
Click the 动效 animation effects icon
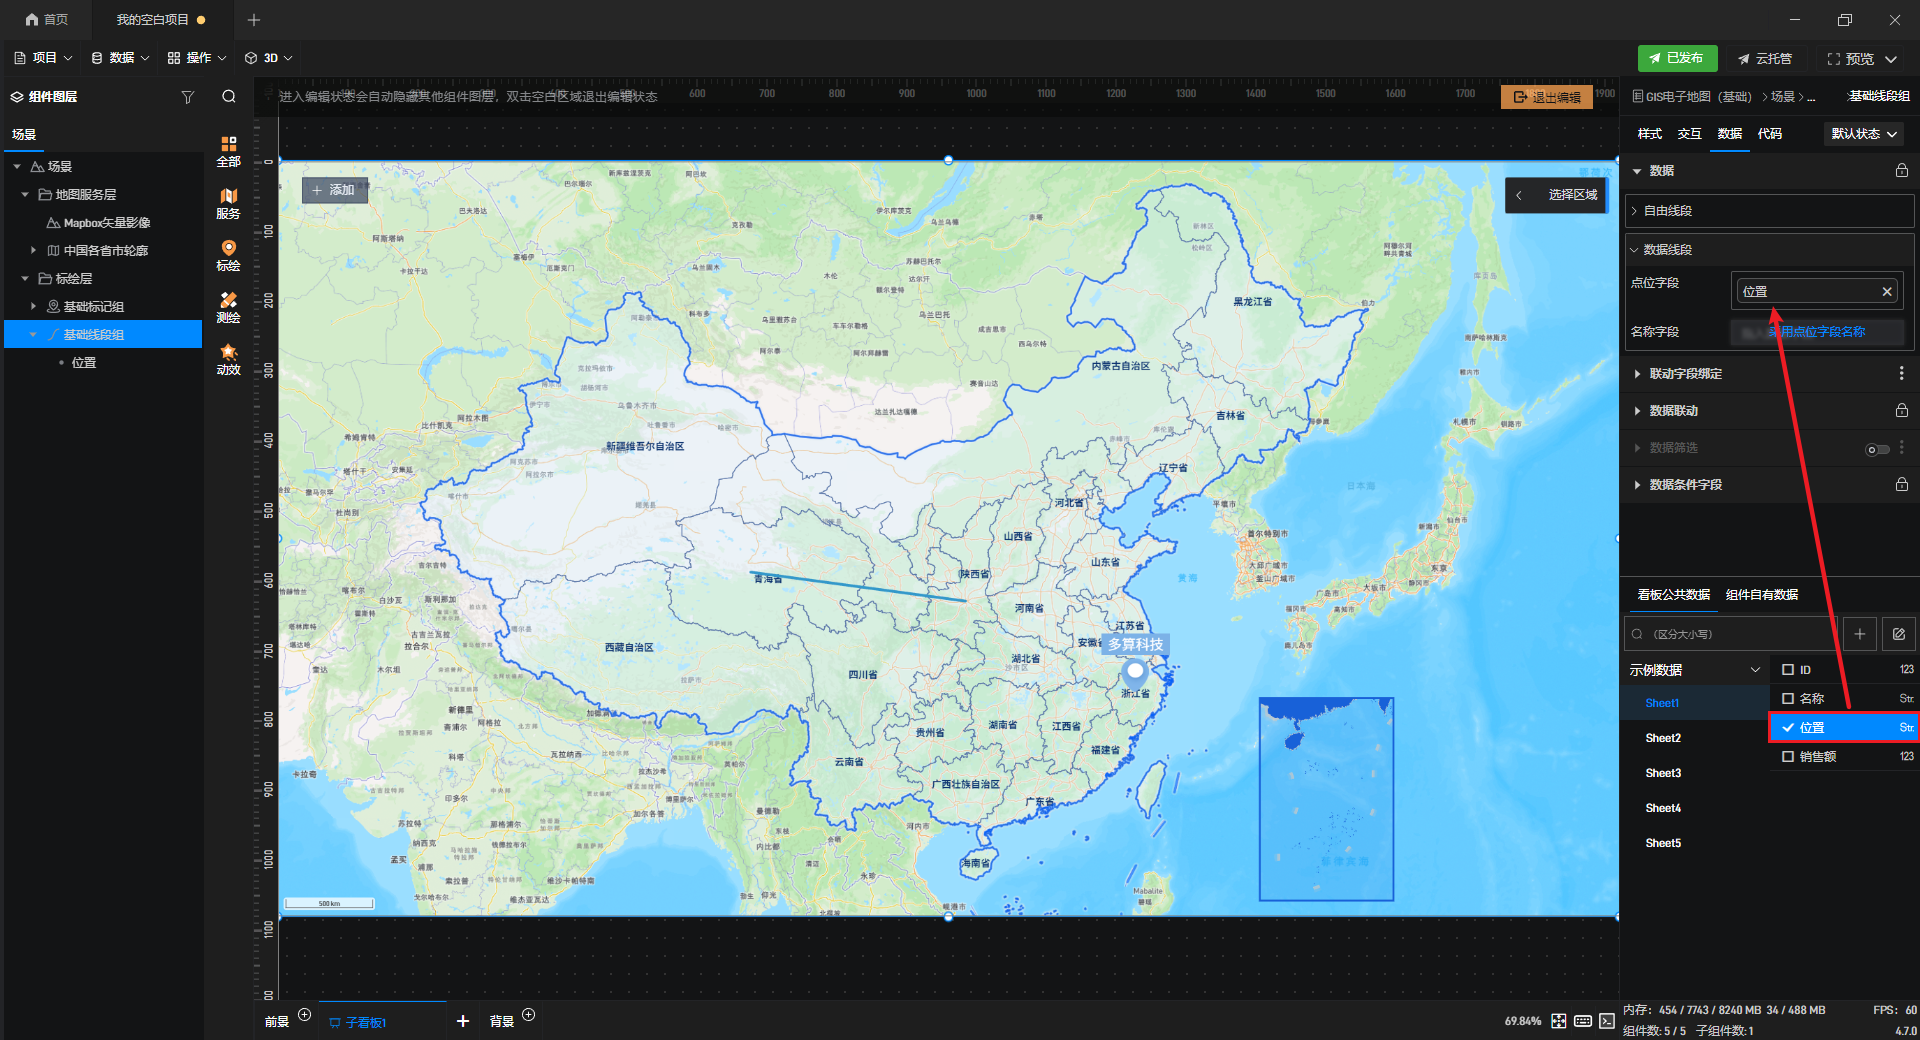tap(228, 359)
